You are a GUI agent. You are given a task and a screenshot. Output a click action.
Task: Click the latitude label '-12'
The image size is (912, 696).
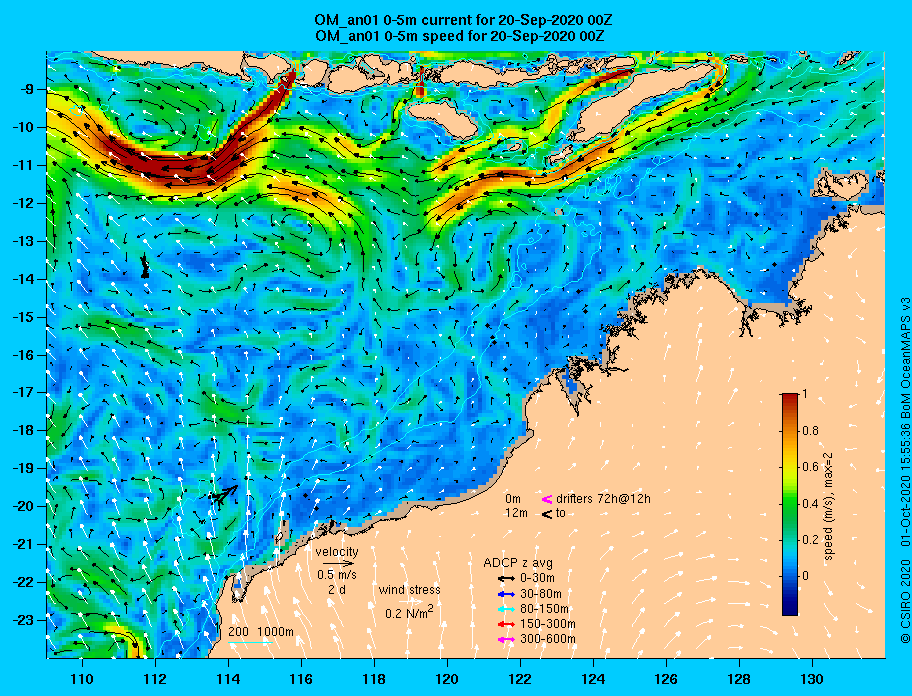coord(23,203)
